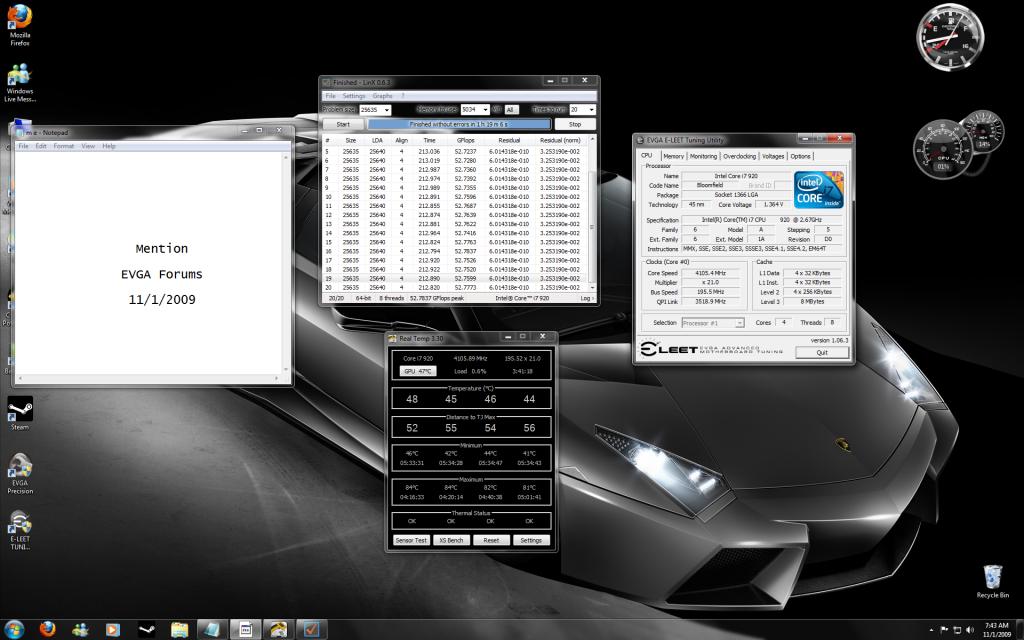Open EVGA Precision desktop shortcut

coord(19,468)
